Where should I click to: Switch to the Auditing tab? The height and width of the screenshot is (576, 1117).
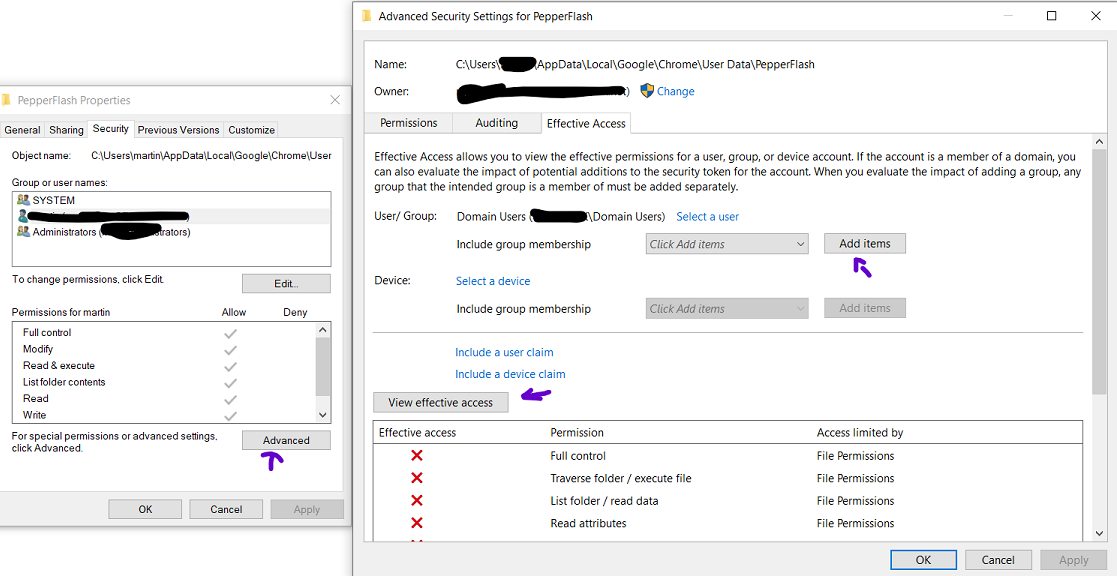[497, 123]
